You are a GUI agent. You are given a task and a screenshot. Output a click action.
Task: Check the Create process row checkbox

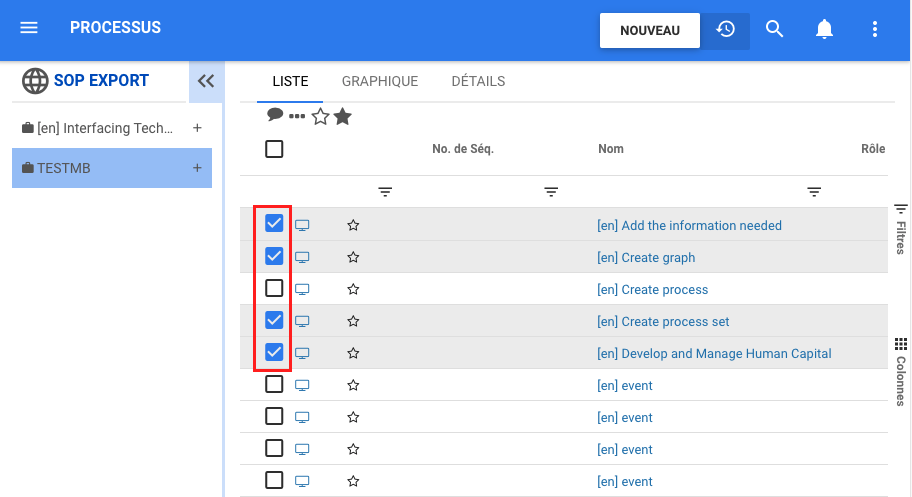pyautogui.click(x=274, y=289)
